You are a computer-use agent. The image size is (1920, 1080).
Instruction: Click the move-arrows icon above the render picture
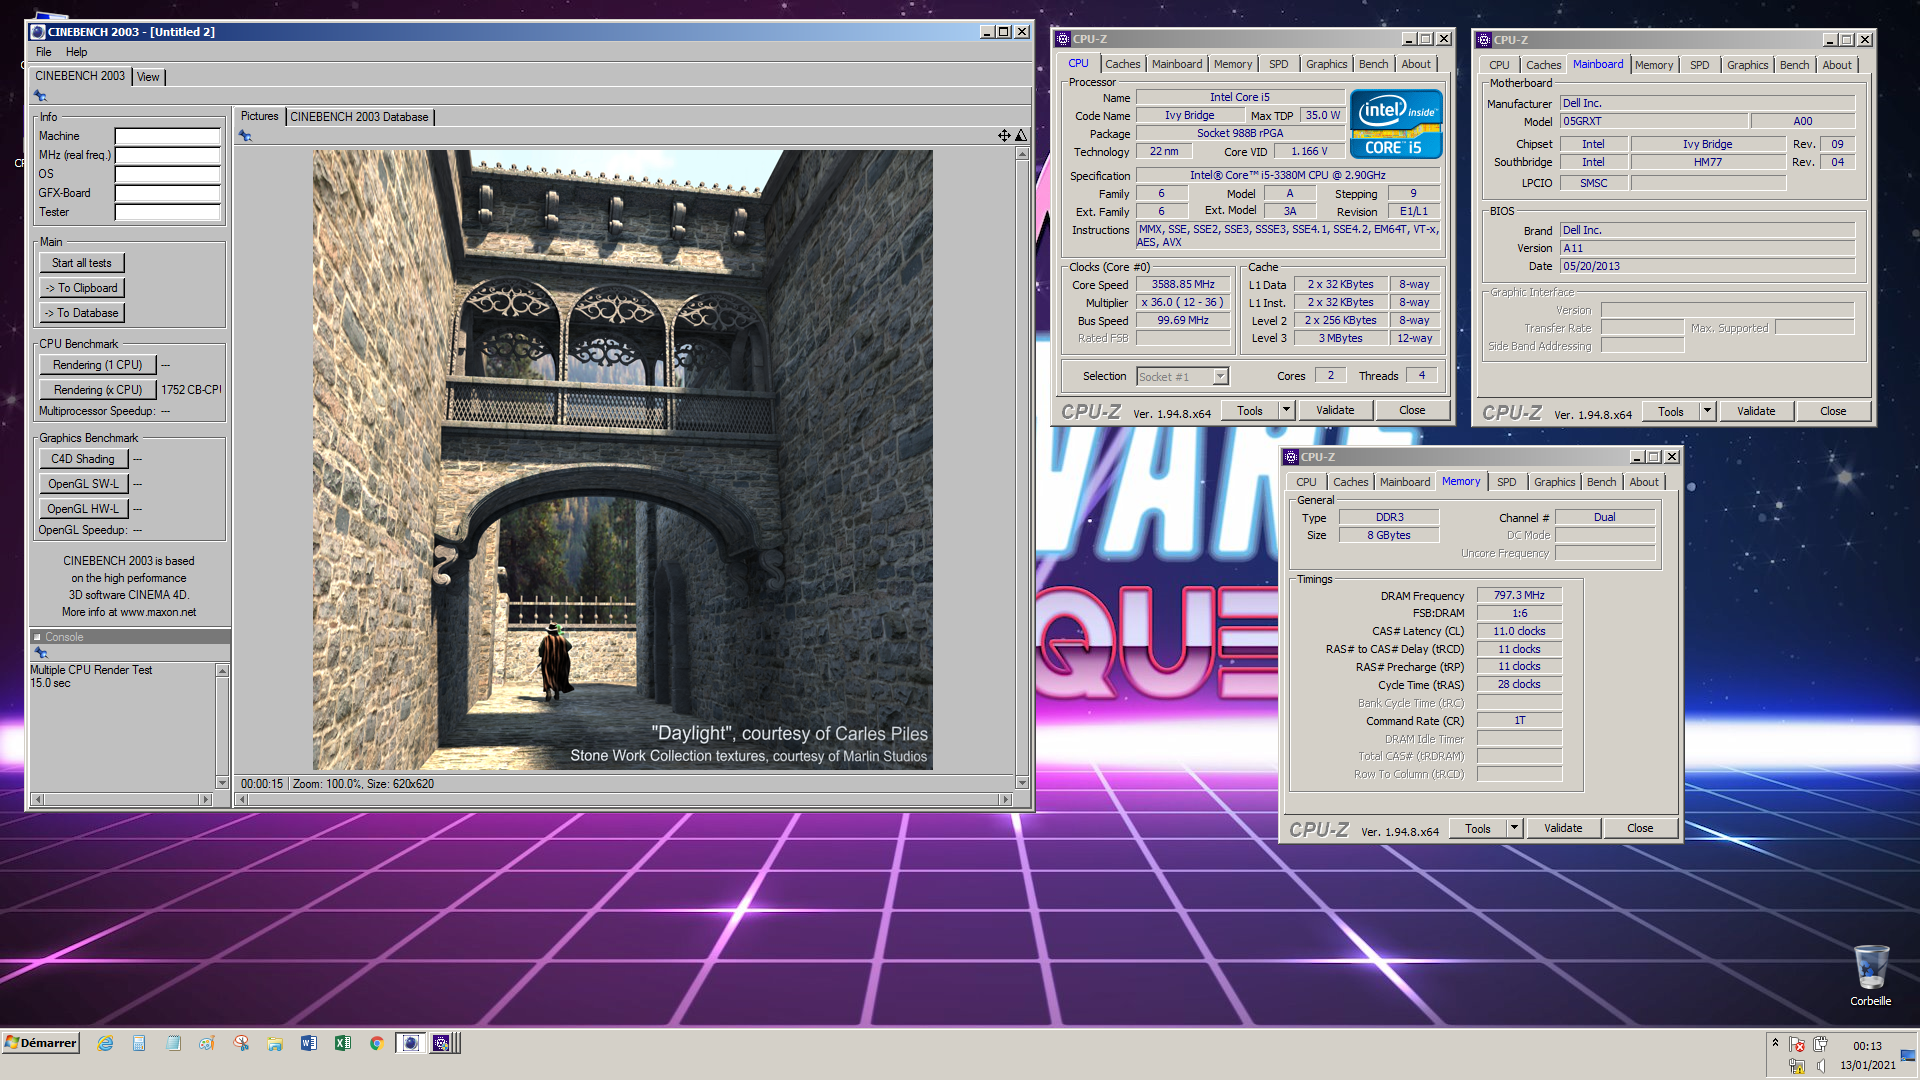pos(1004,135)
